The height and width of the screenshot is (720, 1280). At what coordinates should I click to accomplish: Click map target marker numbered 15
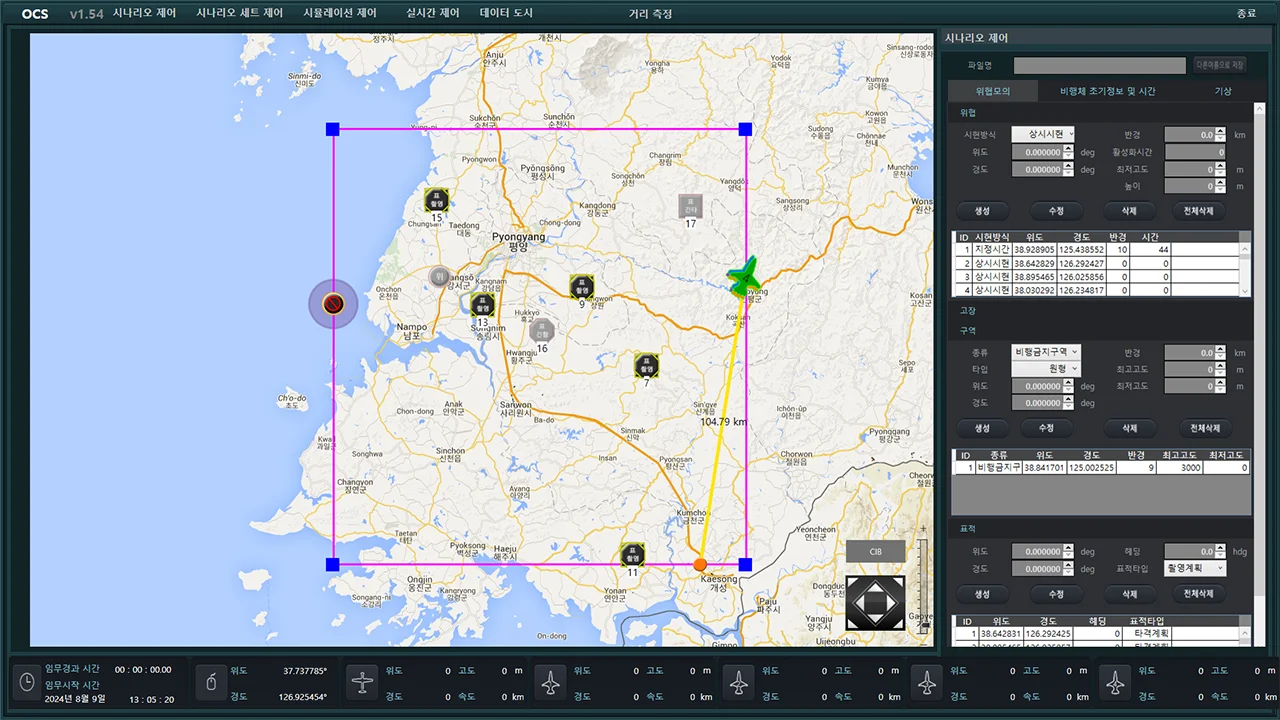click(435, 199)
